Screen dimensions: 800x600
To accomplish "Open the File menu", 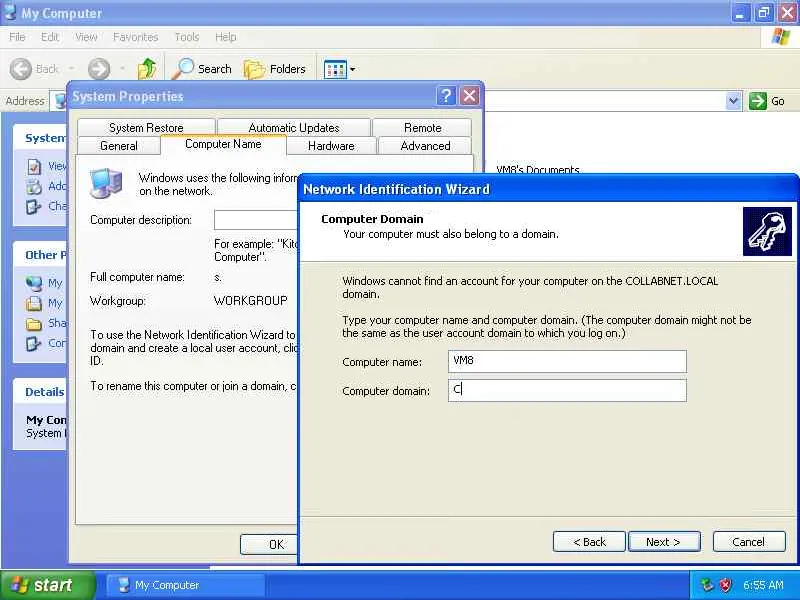I will 17,37.
